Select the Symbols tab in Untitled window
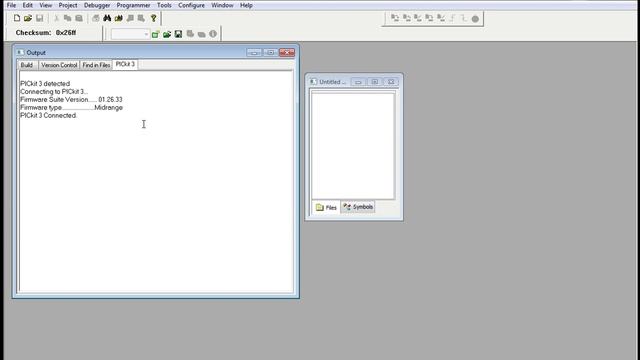 [x=358, y=207]
